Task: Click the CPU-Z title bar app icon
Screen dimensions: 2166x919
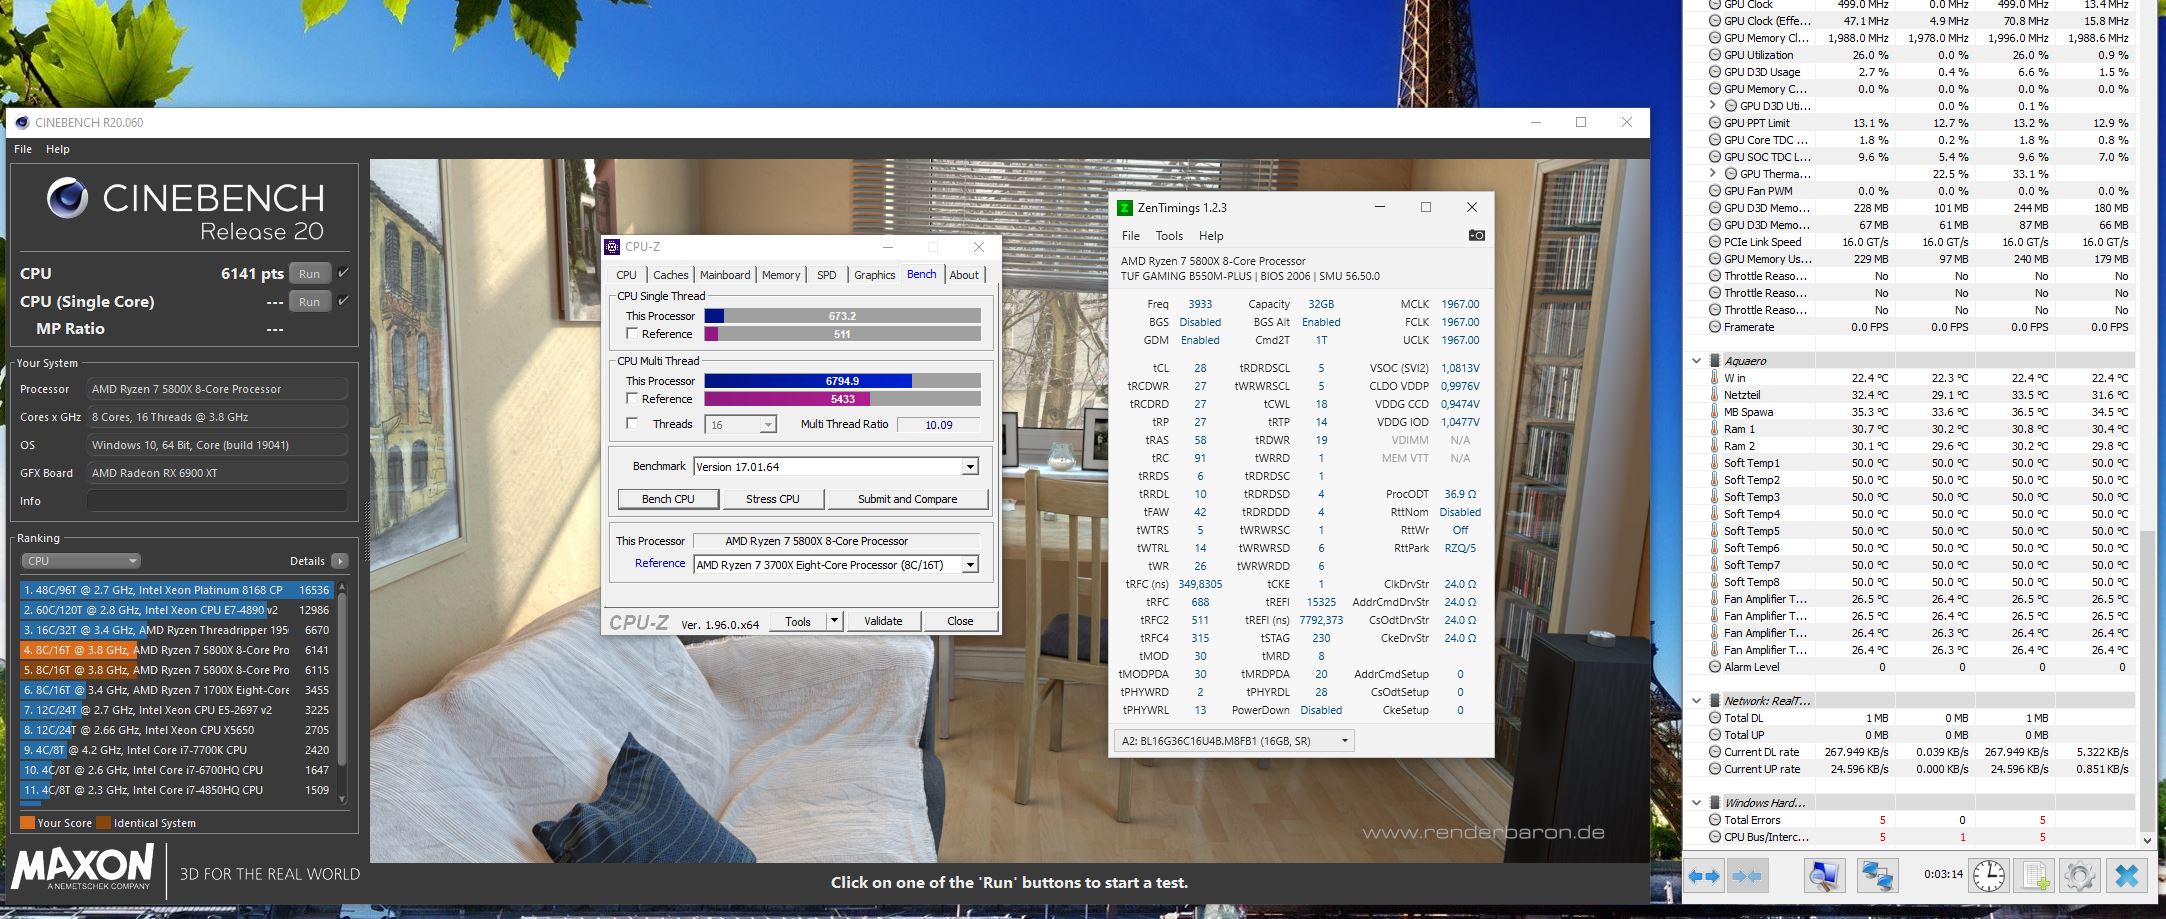Action: (x=612, y=247)
